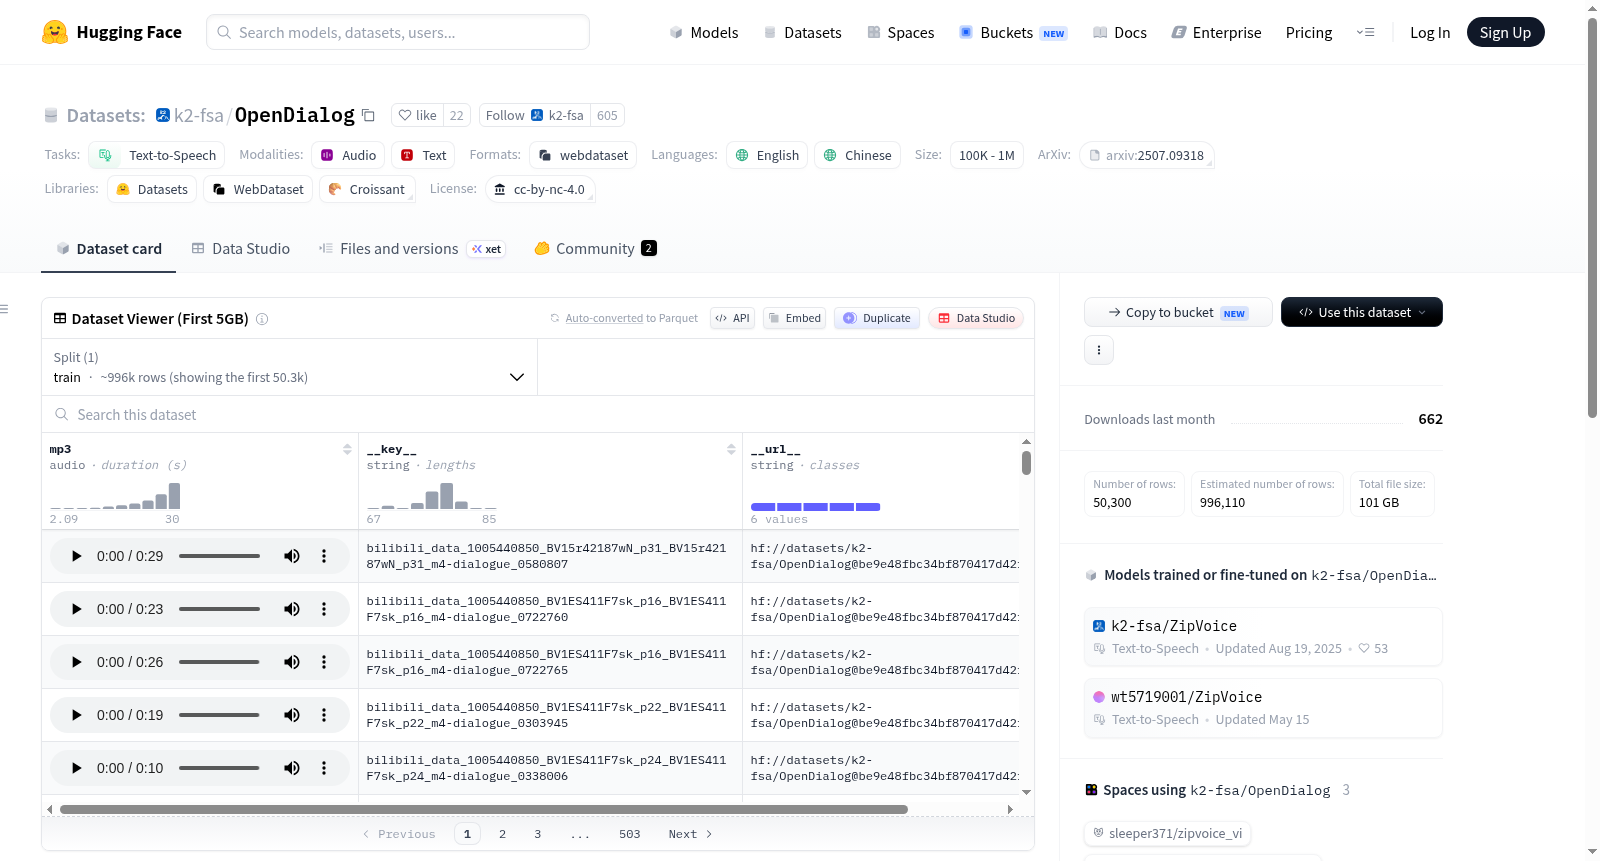Open more options for 0:29 audio
This screenshot has width=1600, height=861.
(x=324, y=556)
